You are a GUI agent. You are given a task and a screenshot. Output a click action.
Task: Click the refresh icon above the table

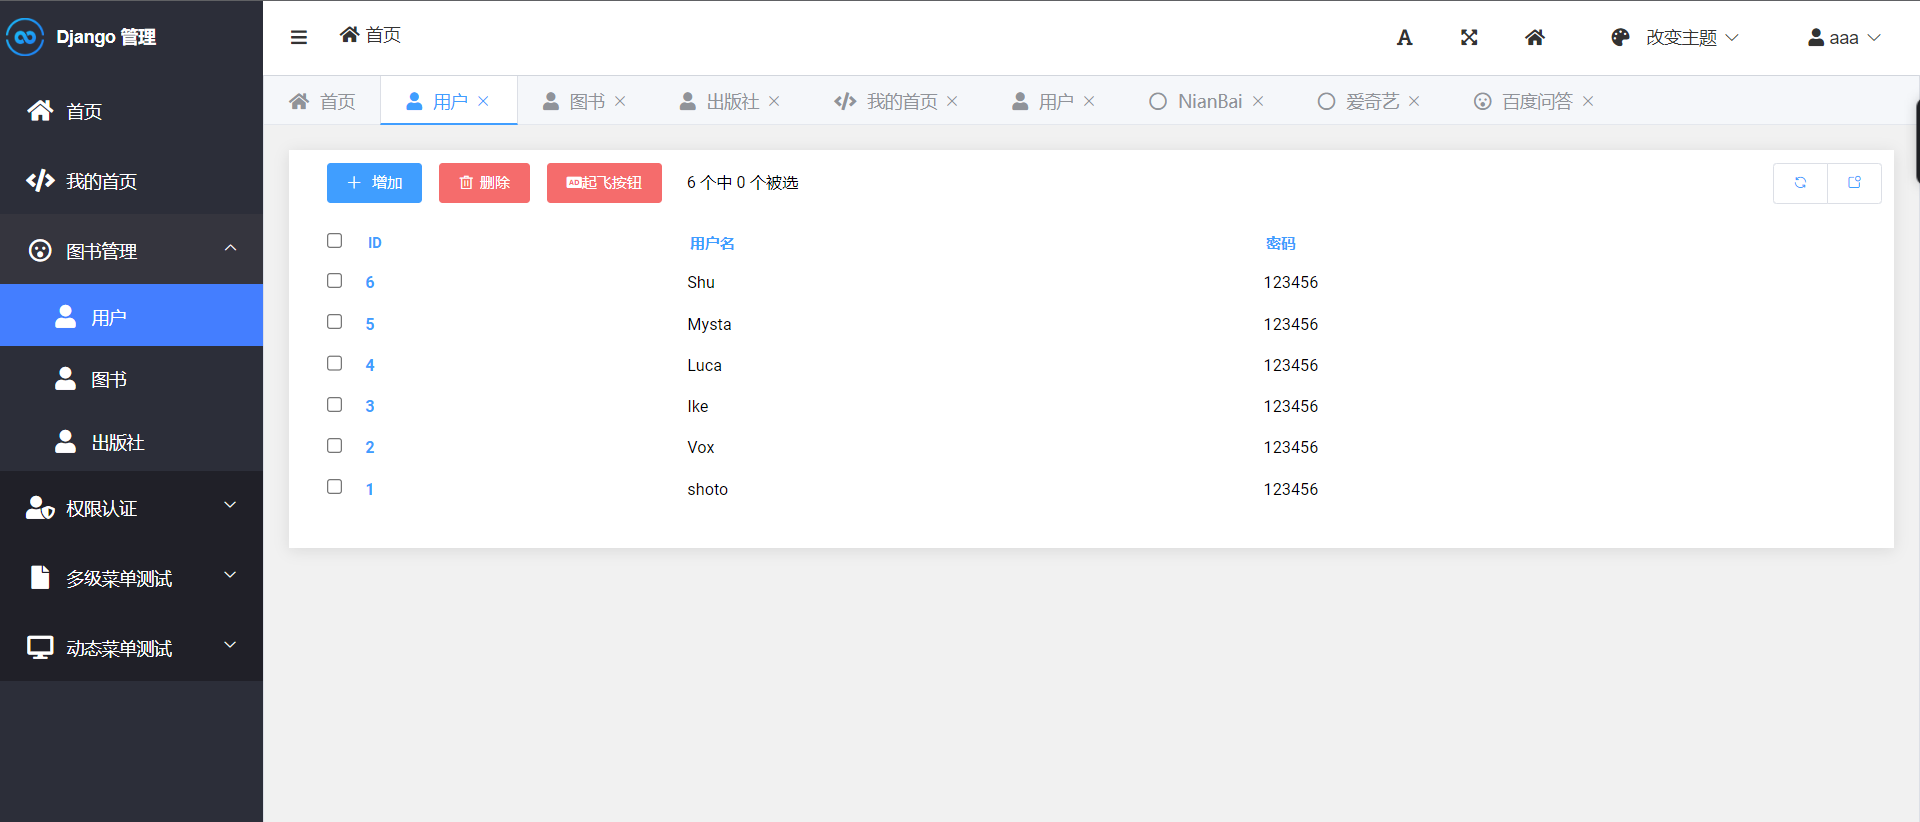[x=1800, y=183]
